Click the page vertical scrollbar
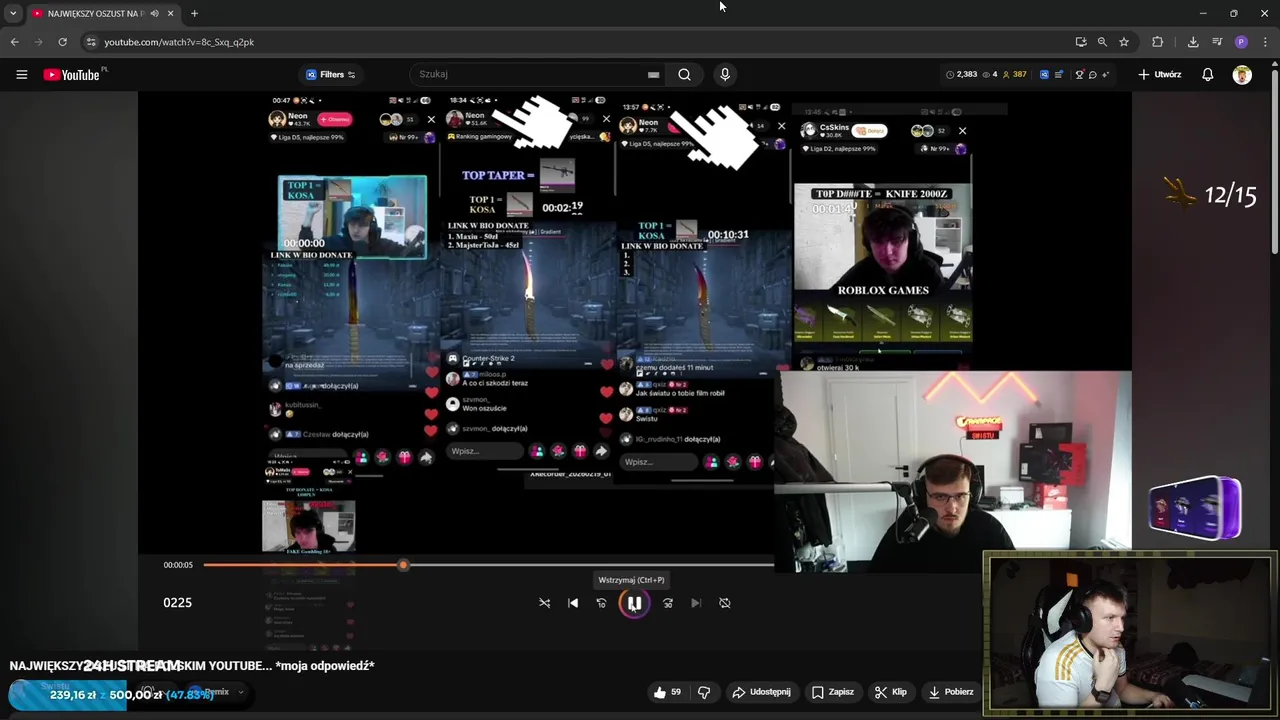 click(1275, 160)
